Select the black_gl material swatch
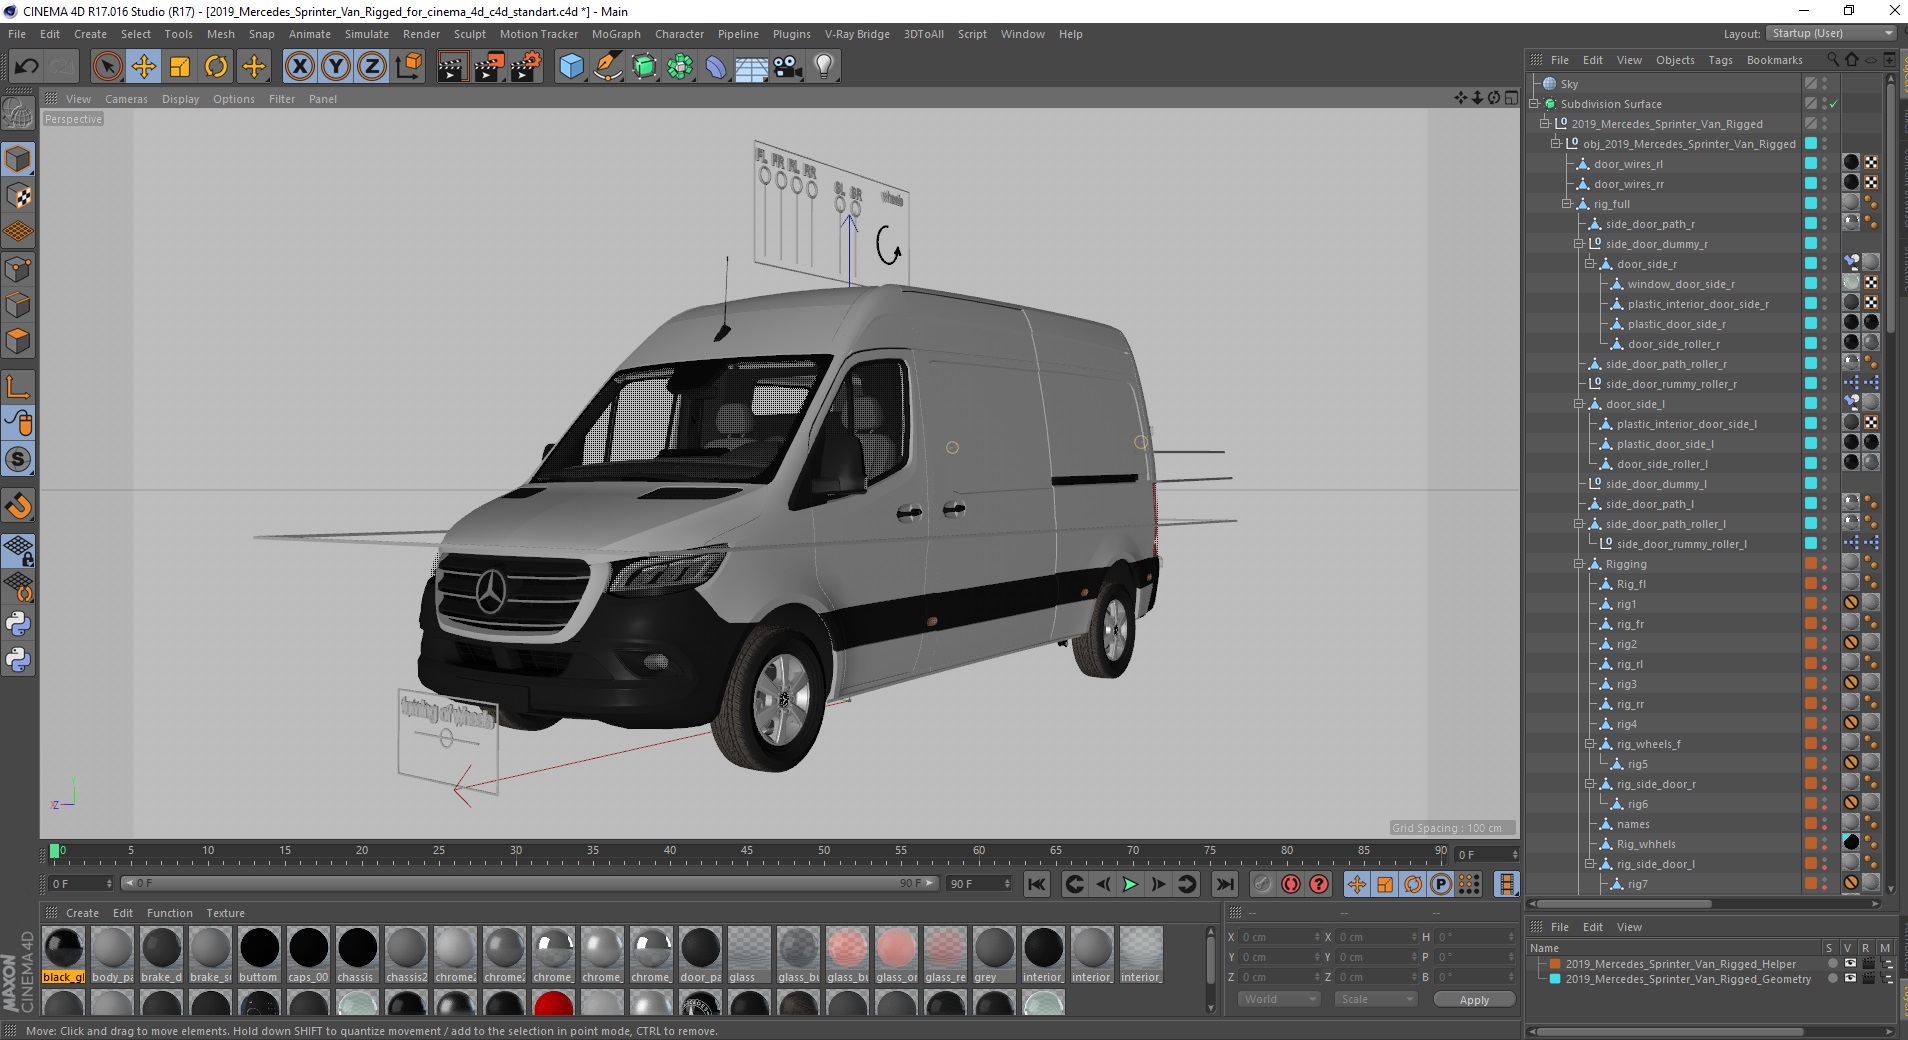 [x=64, y=955]
